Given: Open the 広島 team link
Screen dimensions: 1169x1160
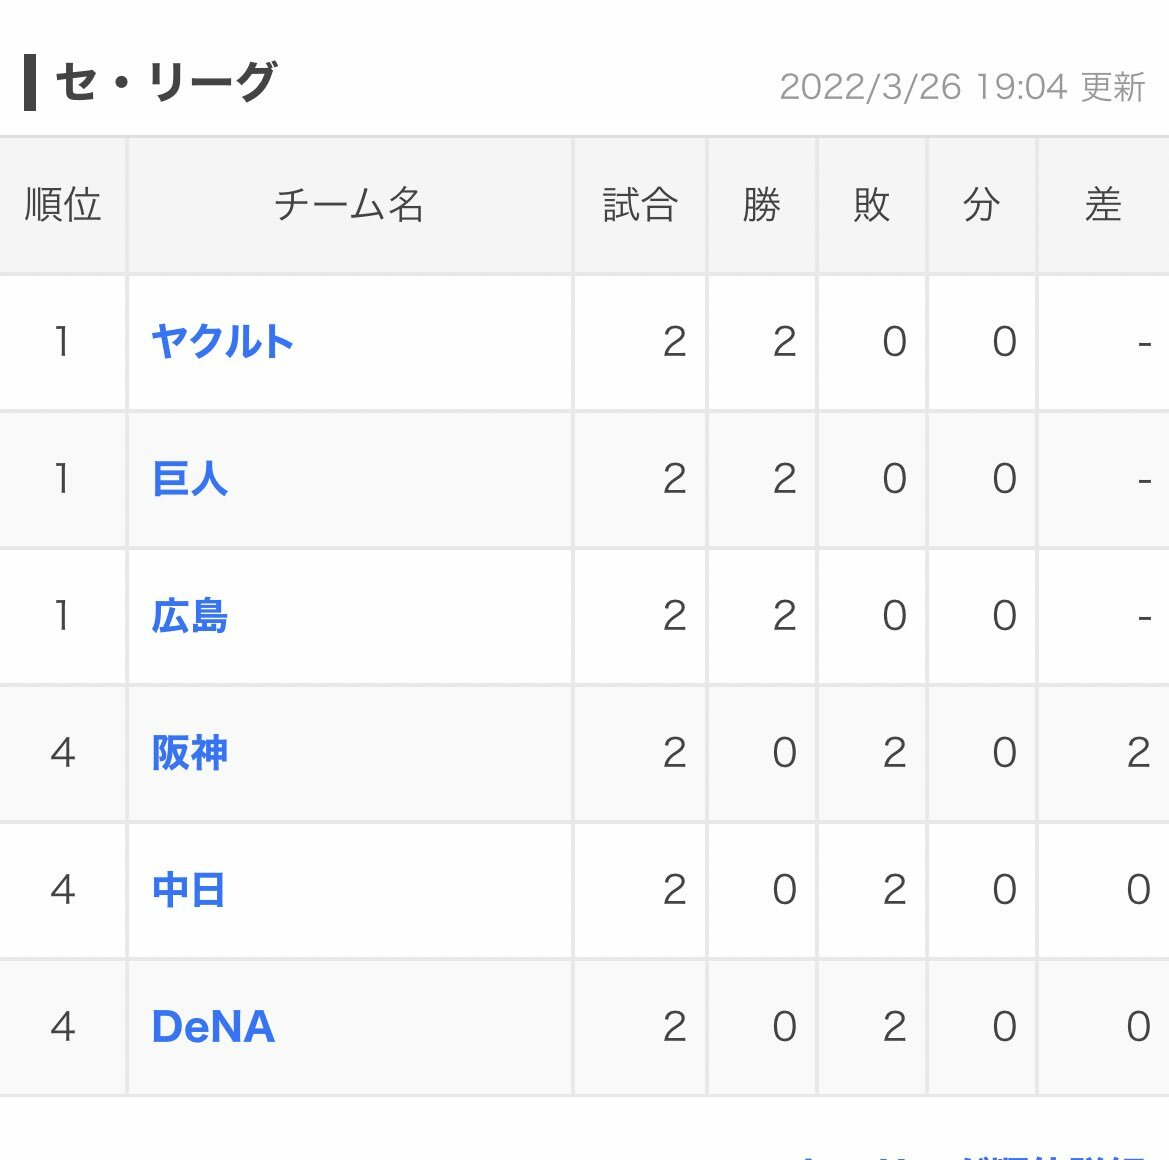Looking at the screenshot, I should [x=189, y=616].
